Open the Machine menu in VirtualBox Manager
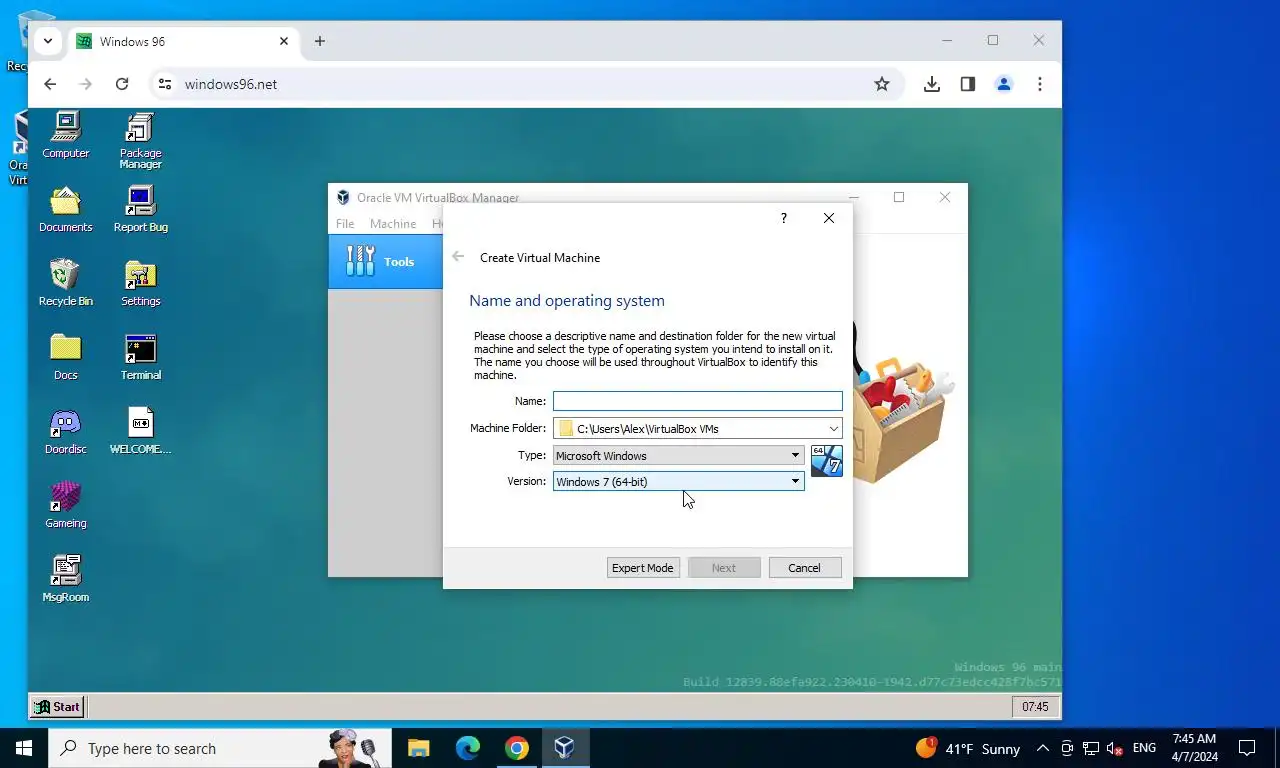This screenshot has width=1280, height=768. (x=393, y=224)
